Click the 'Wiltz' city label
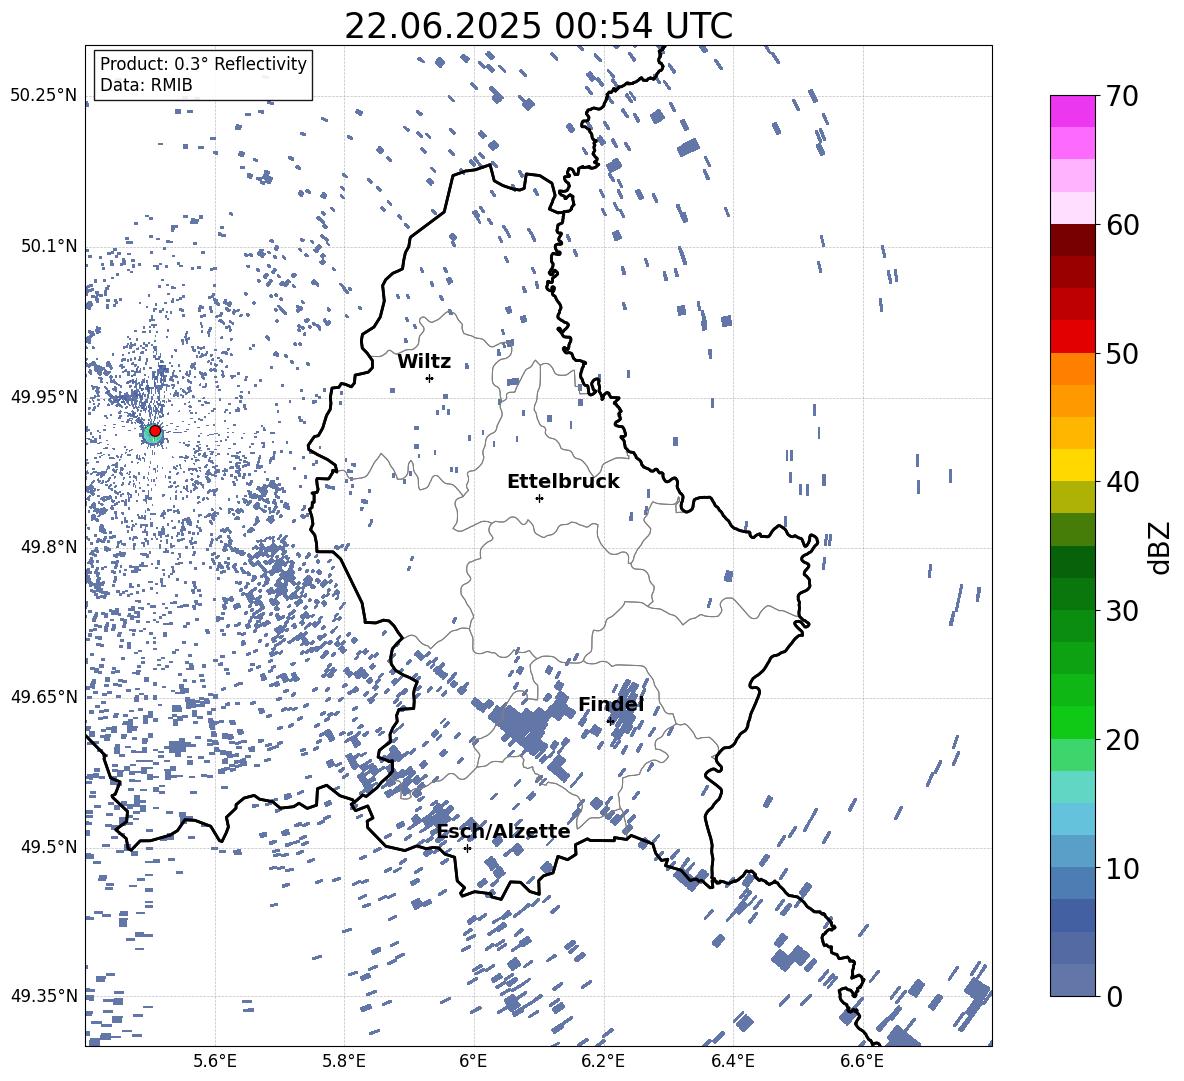The width and height of the screenshot is (1184, 1081). pyautogui.click(x=424, y=362)
